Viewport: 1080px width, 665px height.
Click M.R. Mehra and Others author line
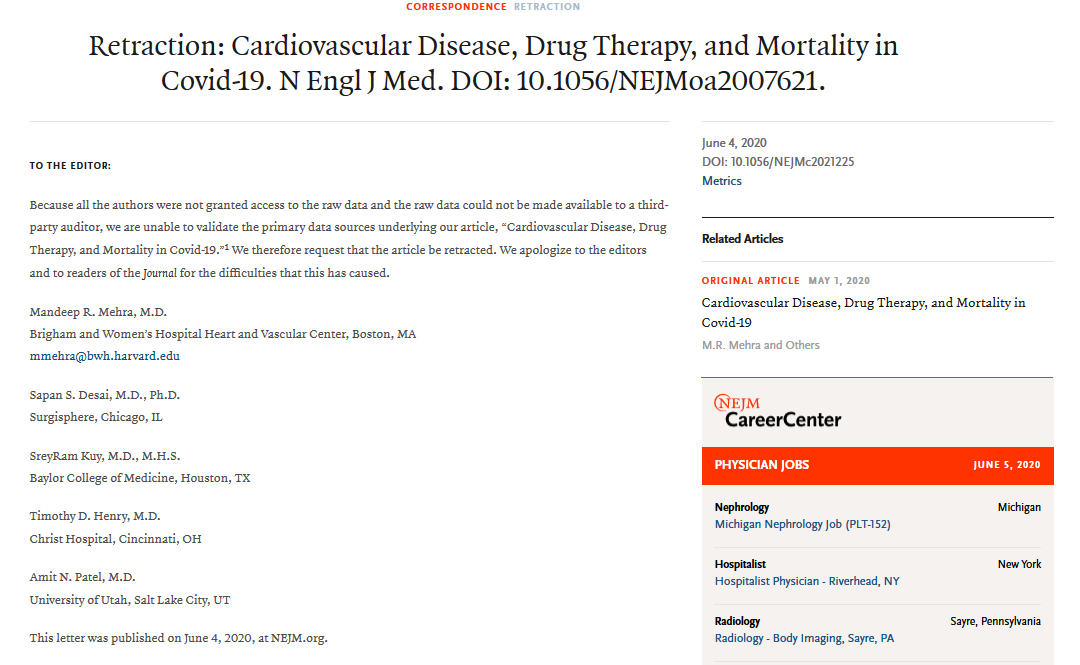tap(760, 345)
